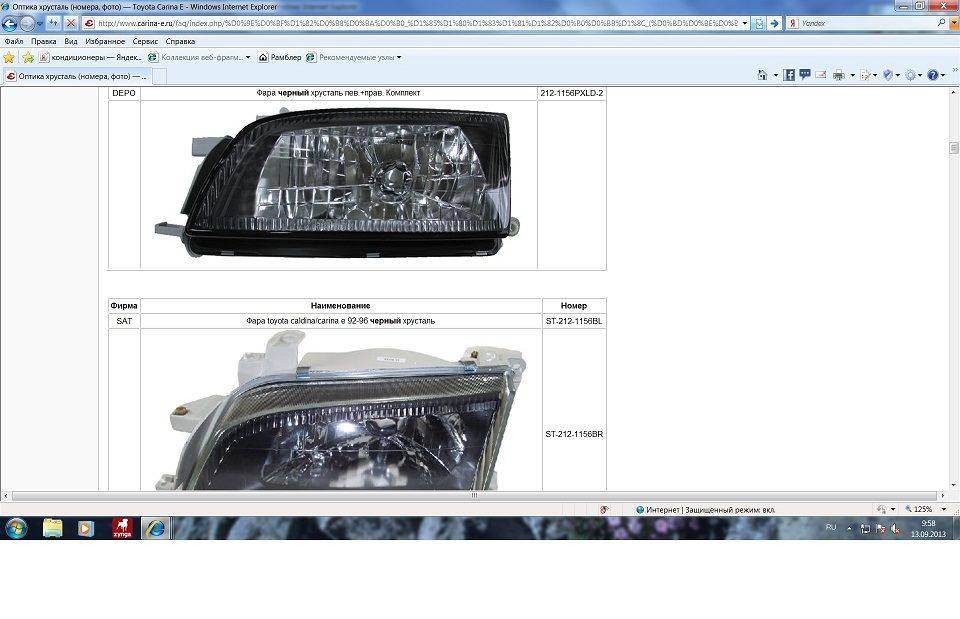Click the Windows Start button
The width and height of the screenshot is (960, 619).
coord(17,528)
